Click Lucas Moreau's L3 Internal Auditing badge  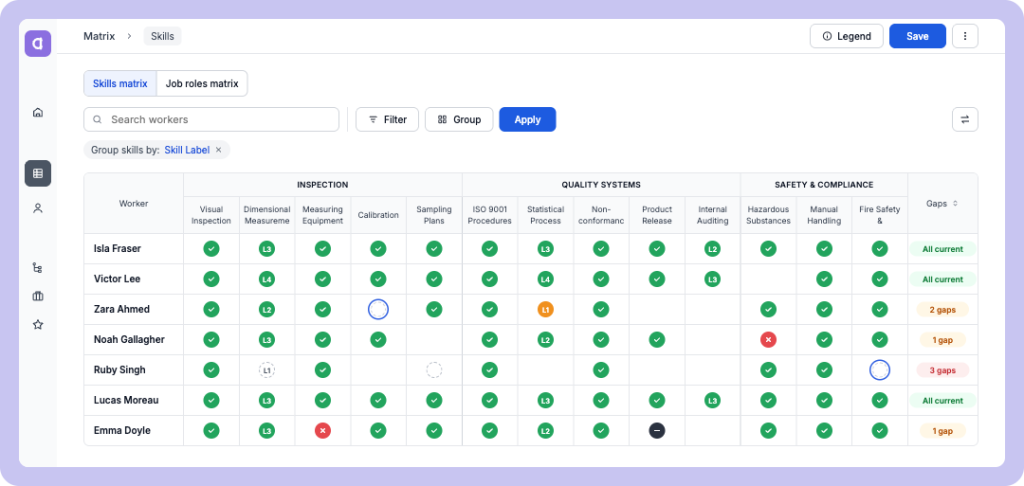(x=712, y=400)
